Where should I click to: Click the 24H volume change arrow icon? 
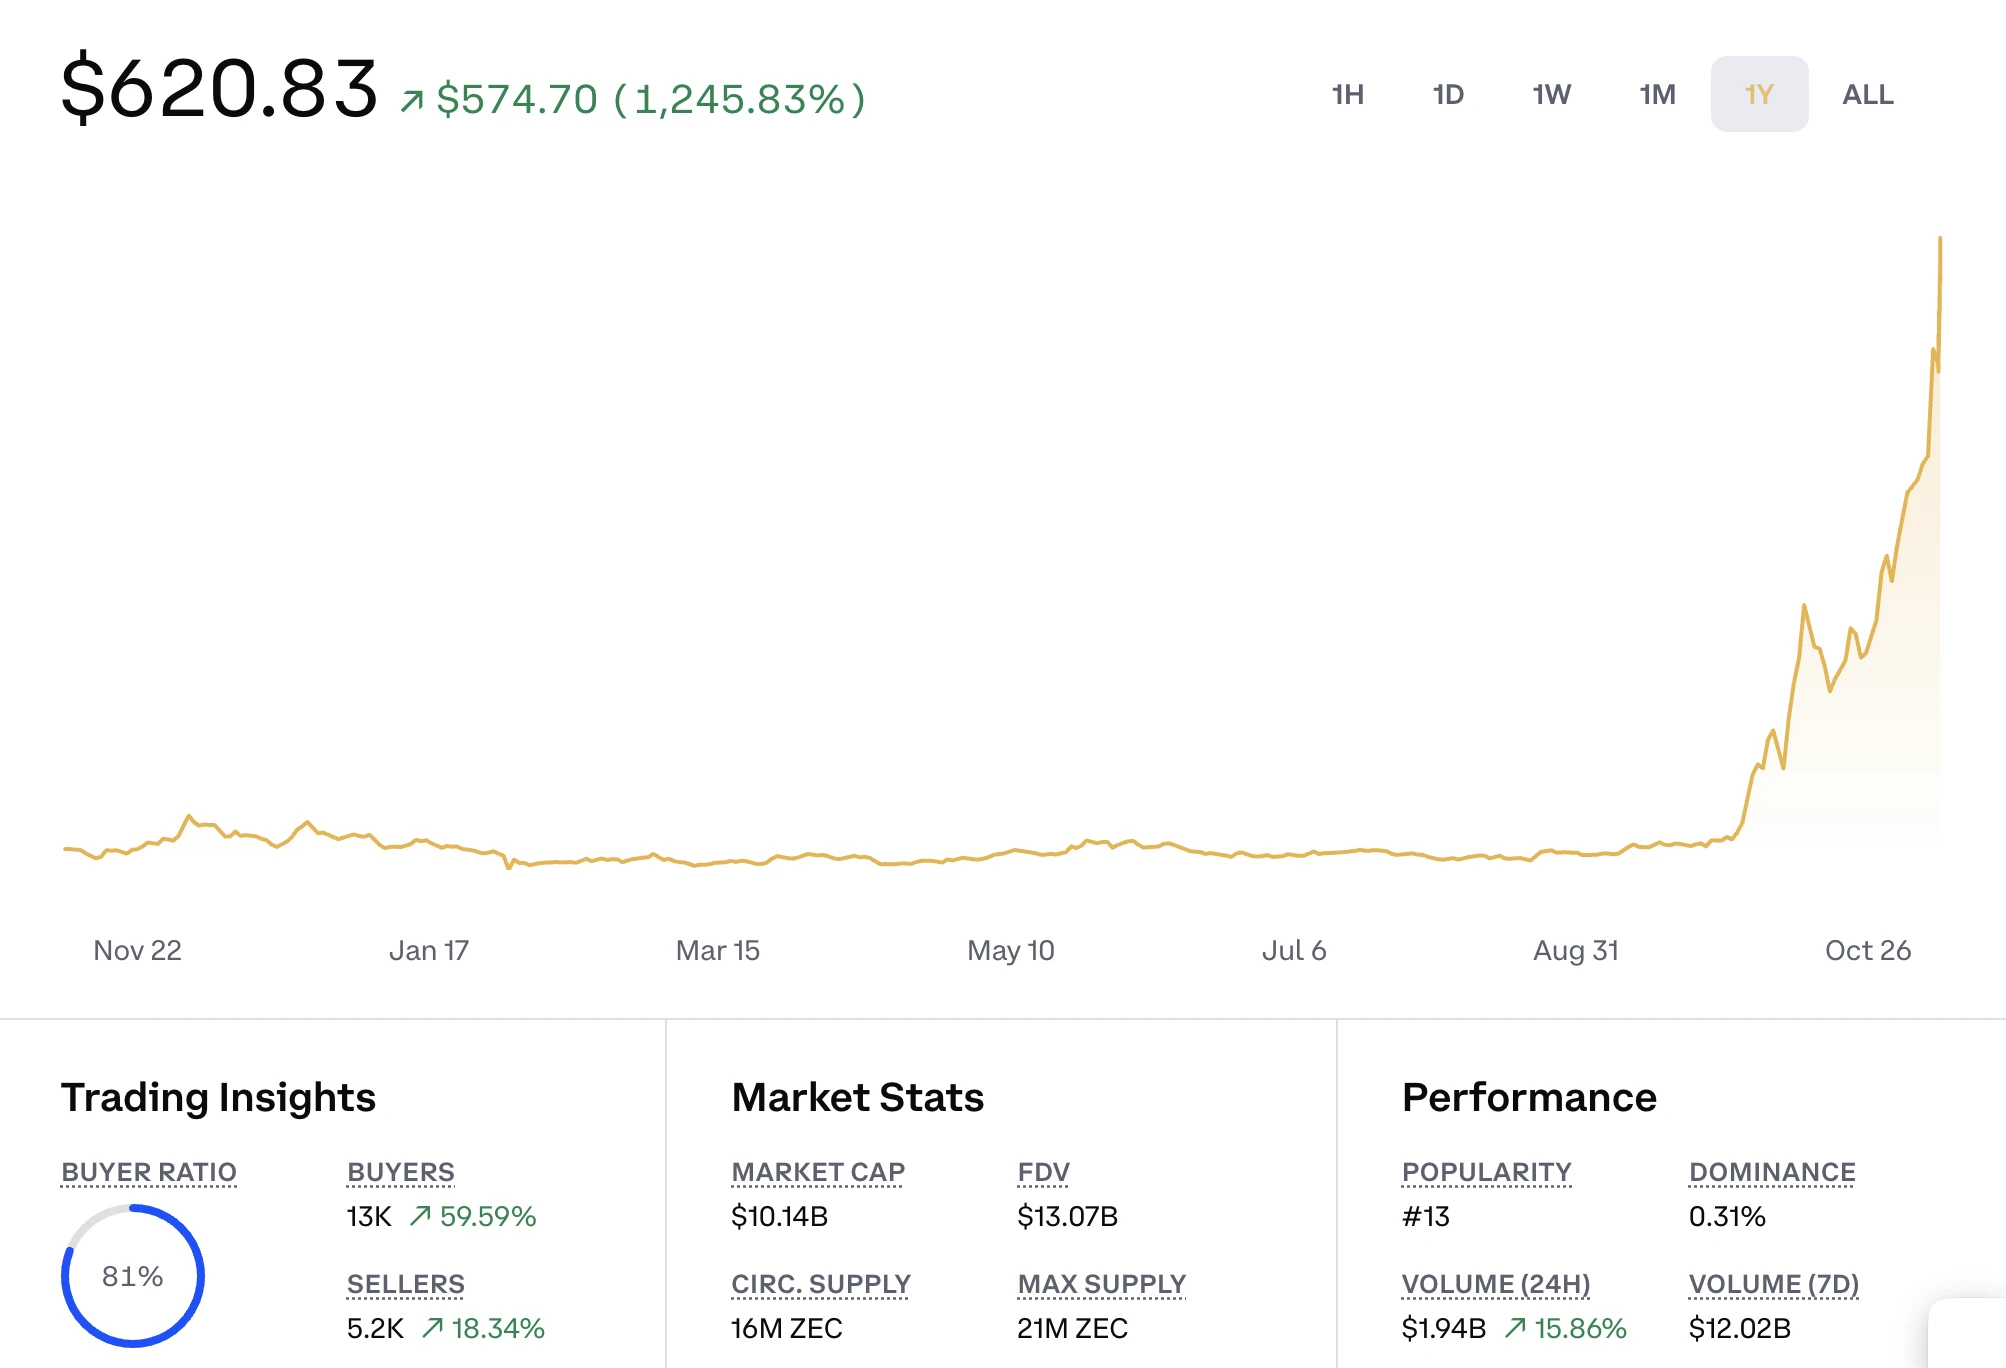click(x=1515, y=1327)
